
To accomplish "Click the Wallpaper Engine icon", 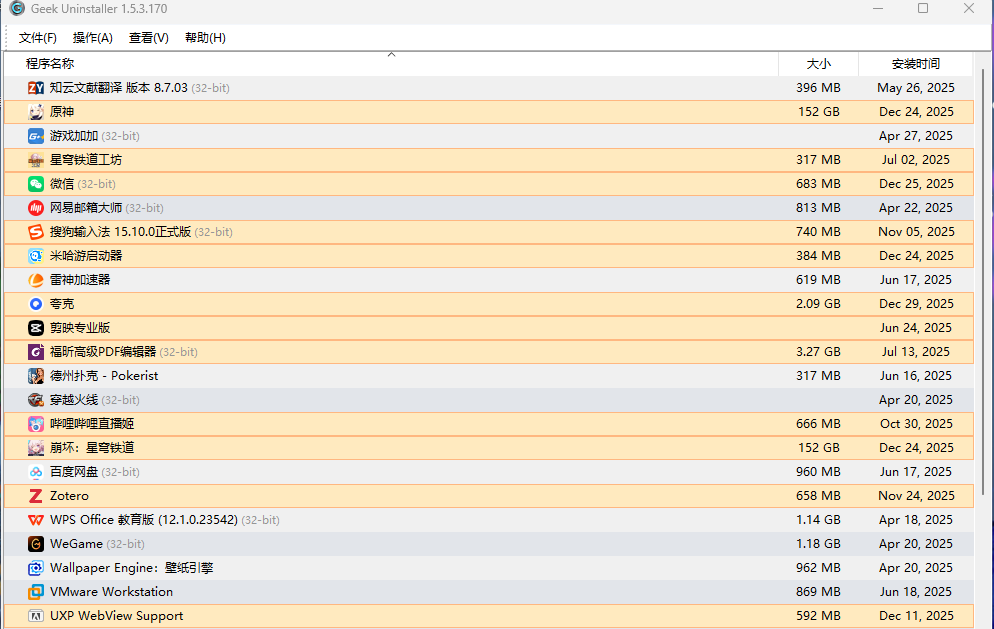I will click(36, 568).
